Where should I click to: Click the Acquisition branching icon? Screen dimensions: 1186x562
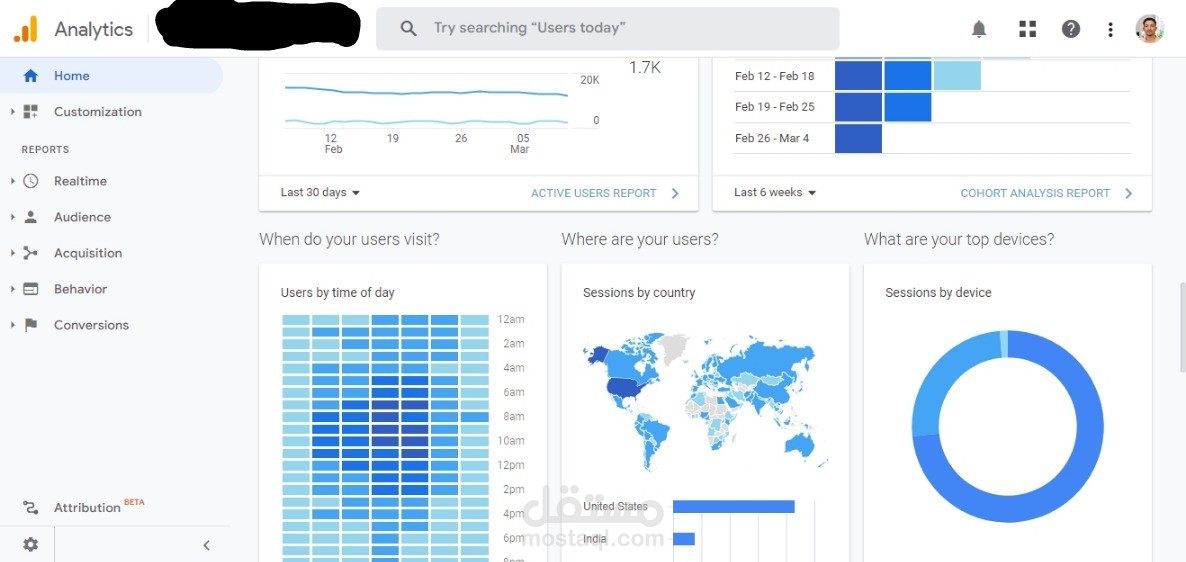(x=30, y=253)
